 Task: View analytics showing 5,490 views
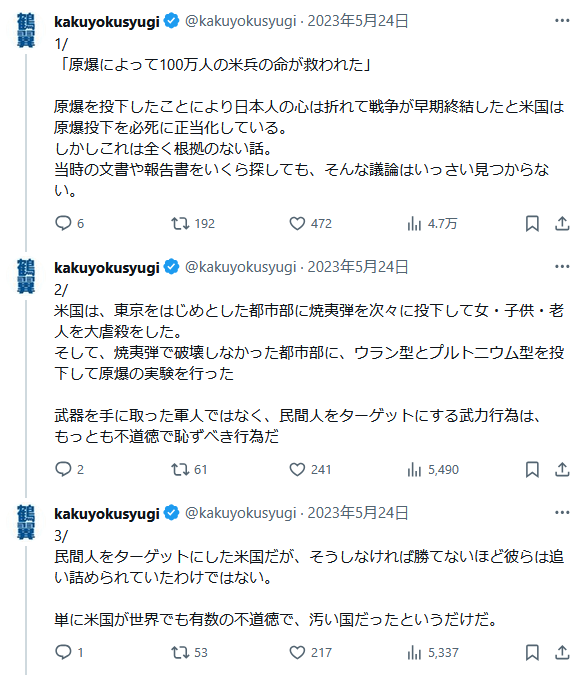click(x=433, y=469)
